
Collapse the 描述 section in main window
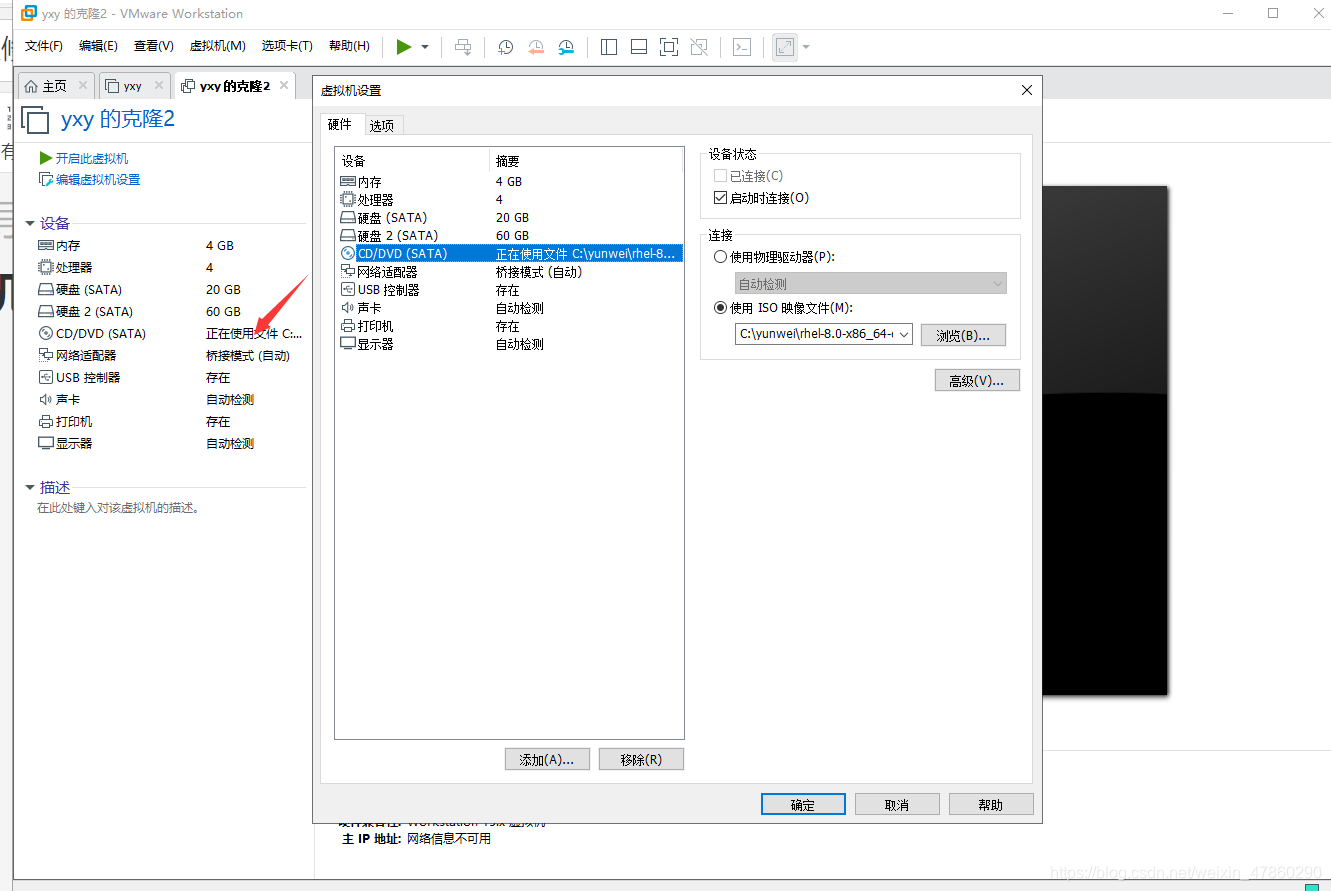(x=29, y=488)
